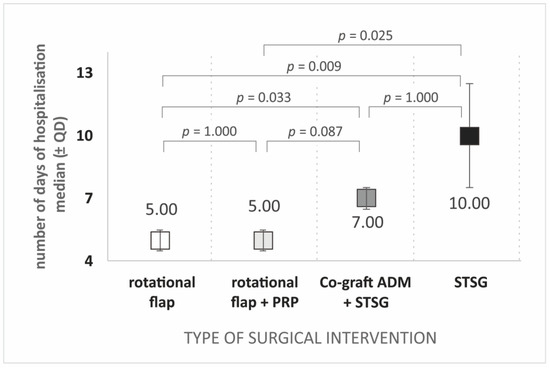Click the y-axis tick label 13
Screen dimensions: 550x369
[x=85, y=73]
